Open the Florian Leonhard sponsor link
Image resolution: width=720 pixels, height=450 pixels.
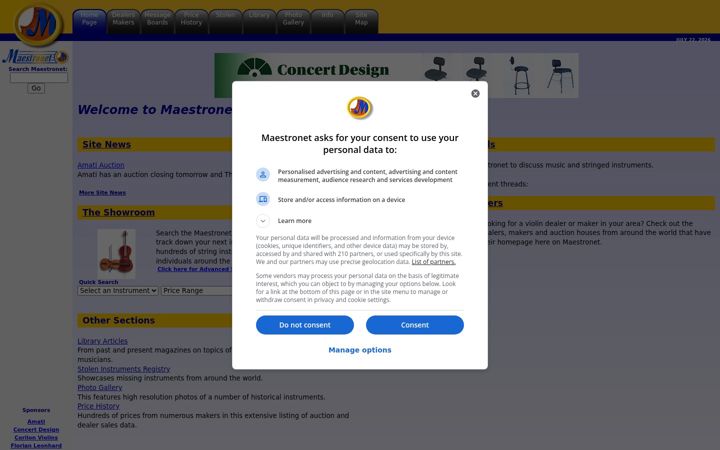click(36, 445)
